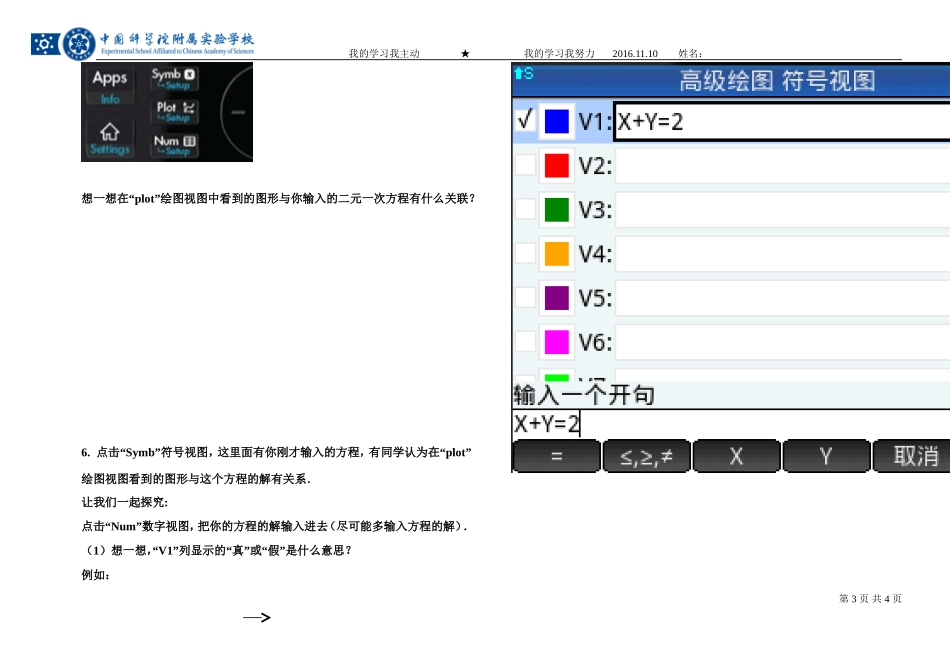This screenshot has height=672, width=950.
Task: Click the empty V6 equation field
Action: click(x=782, y=342)
